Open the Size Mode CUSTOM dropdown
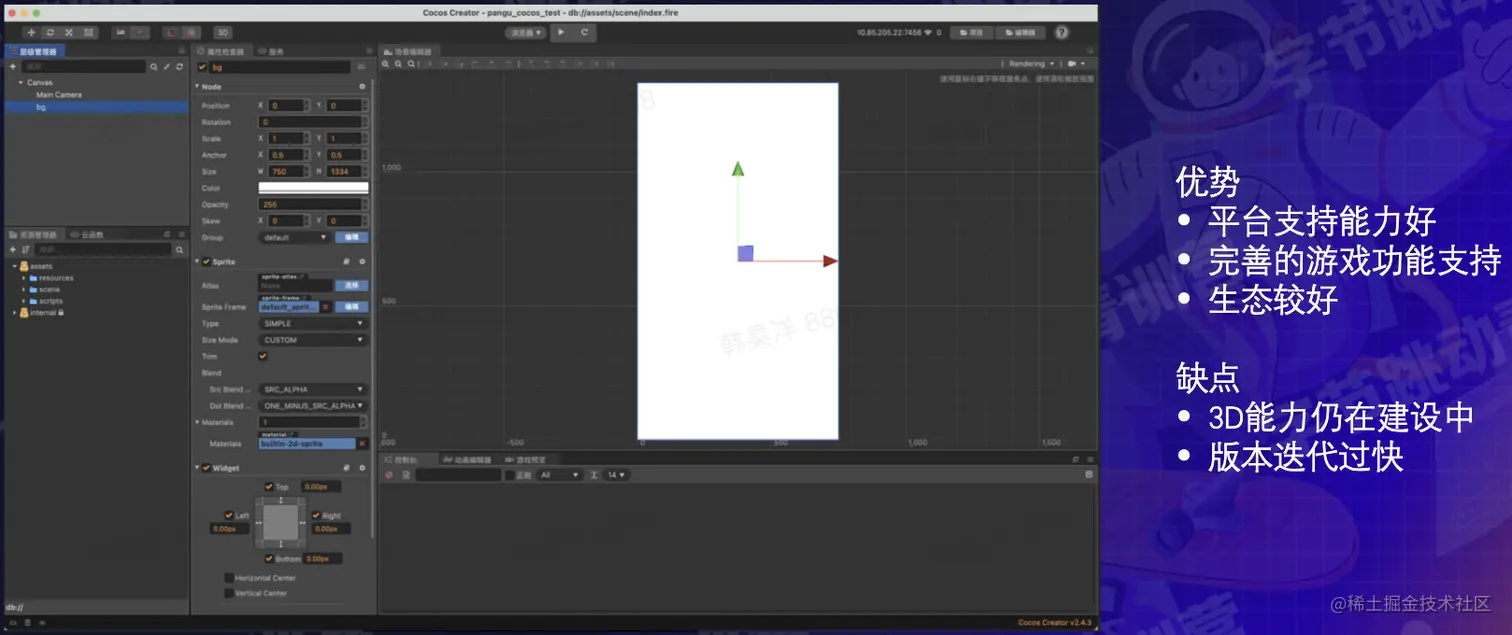The image size is (1512, 635). pos(313,340)
